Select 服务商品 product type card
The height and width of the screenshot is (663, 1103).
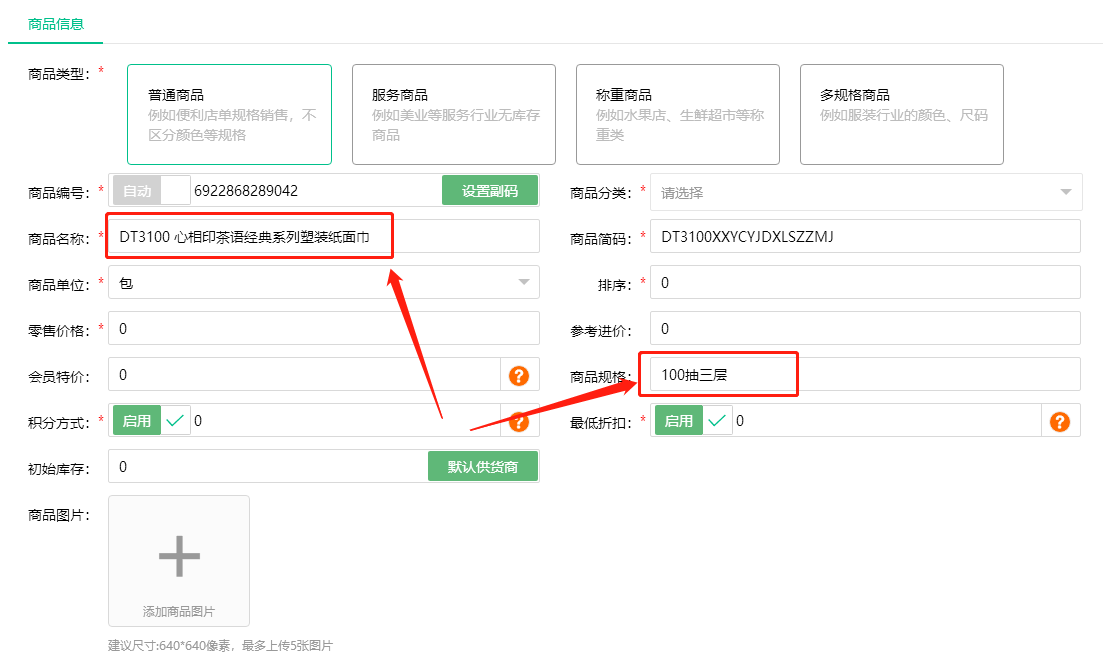[x=453, y=114]
